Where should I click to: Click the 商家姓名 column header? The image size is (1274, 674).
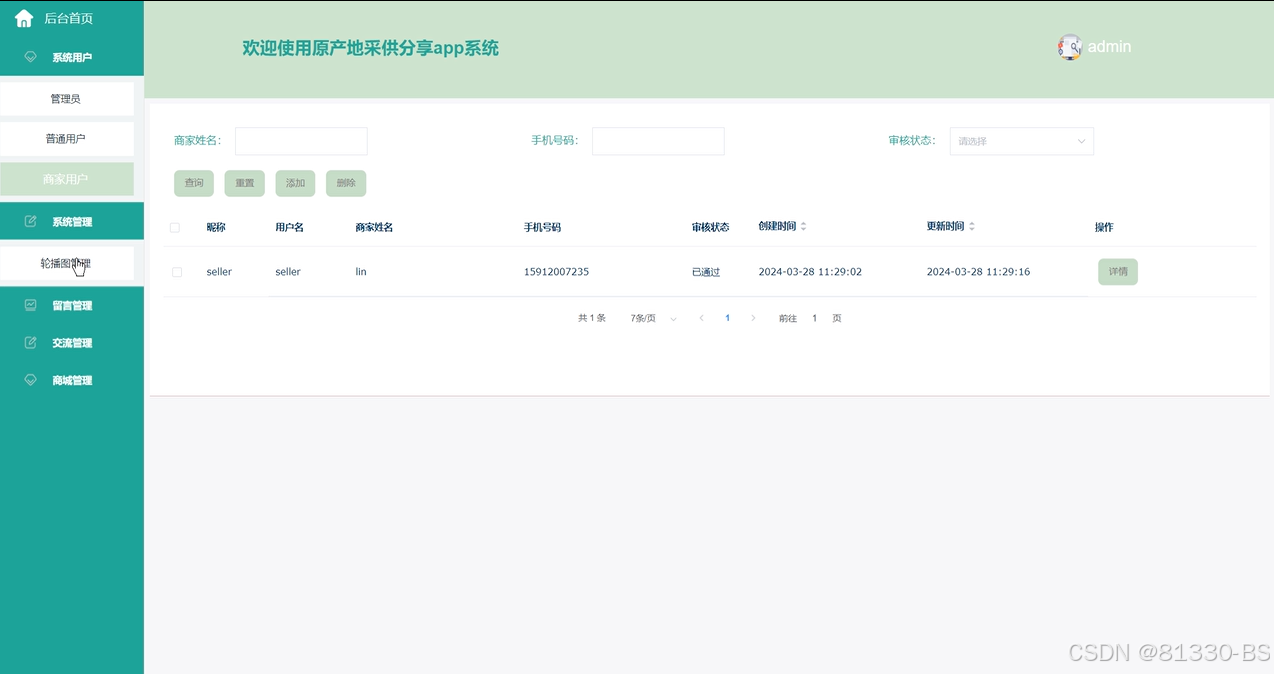[x=374, y=227]
